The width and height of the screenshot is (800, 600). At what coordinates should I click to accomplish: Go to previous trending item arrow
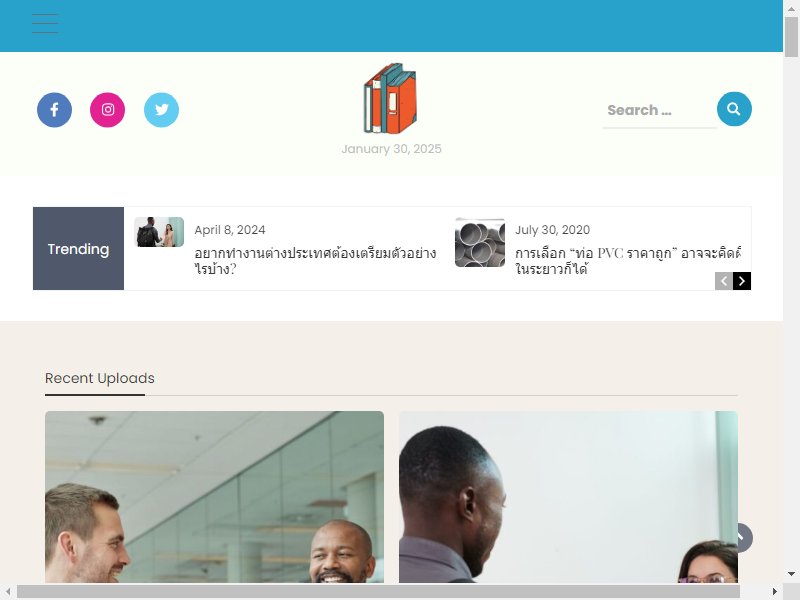[x=723, y=281]
